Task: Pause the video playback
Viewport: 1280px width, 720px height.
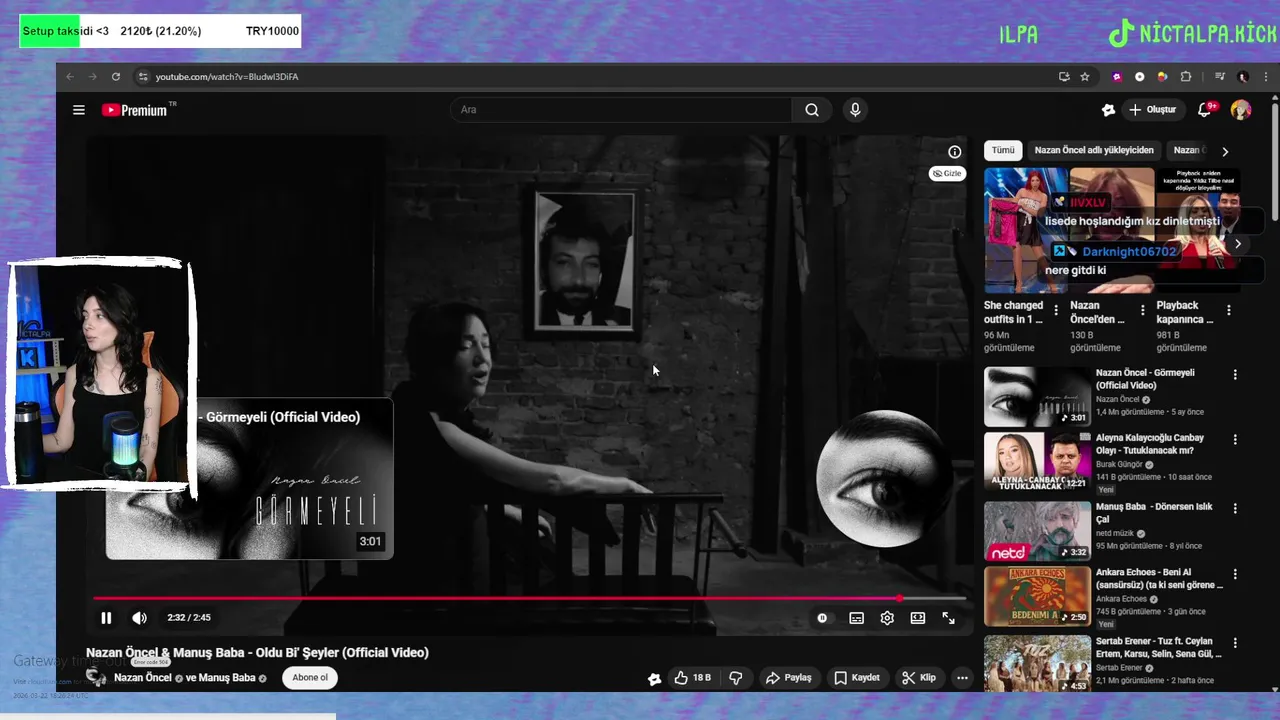Action: [106, 618]
